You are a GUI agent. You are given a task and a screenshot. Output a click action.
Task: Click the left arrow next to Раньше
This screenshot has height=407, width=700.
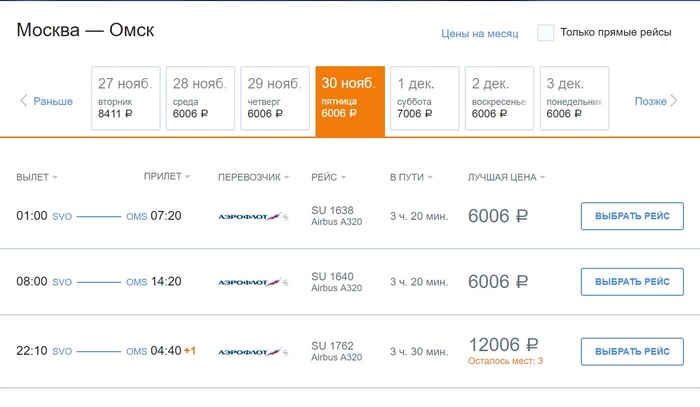(23, 100)
